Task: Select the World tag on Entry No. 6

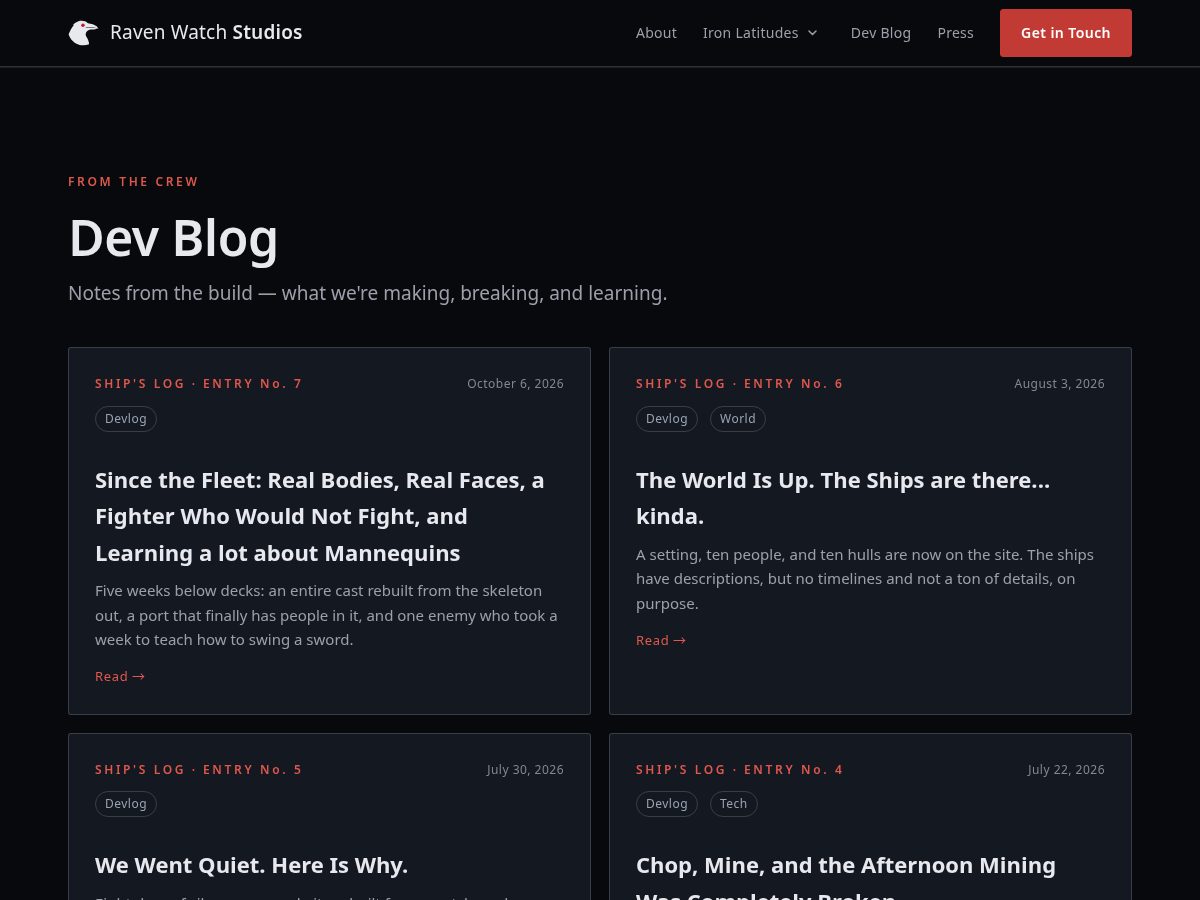Action: click(738, 419)
